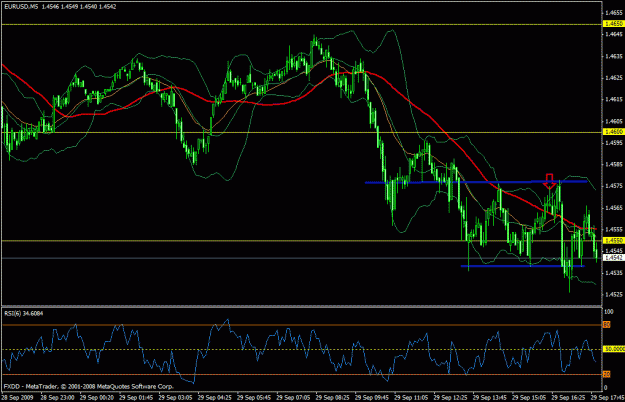Click the 29 Sep 13:45 time label
Screen dimensions: 625x402
tap(490, 398)
